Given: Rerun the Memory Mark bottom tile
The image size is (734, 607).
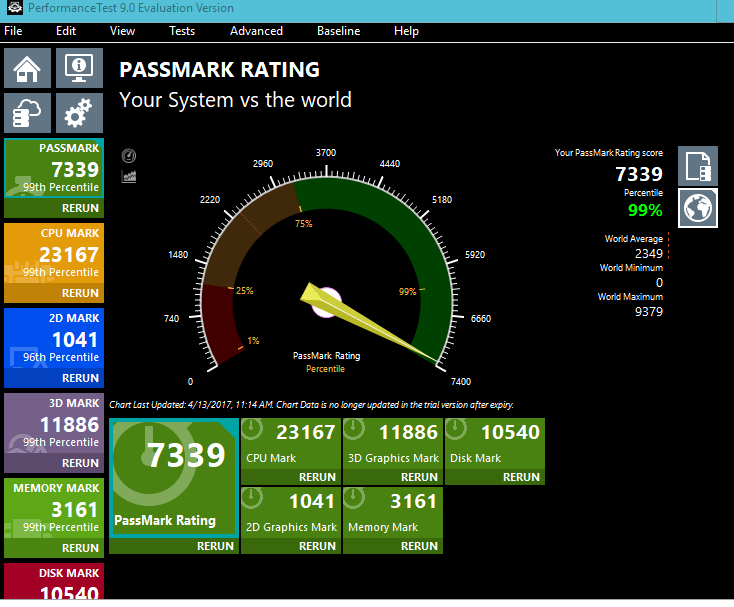Looking at the screenshot, I should pyautogui.click(x=393, y=546).
